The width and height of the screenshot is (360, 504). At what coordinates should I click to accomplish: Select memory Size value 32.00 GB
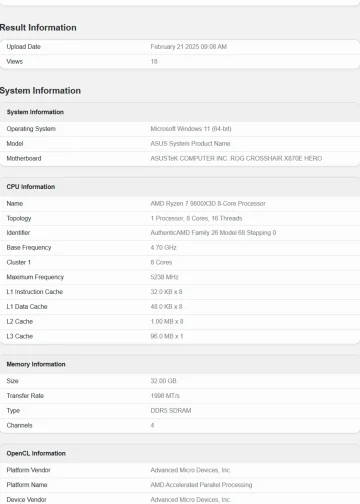point(164,381)
